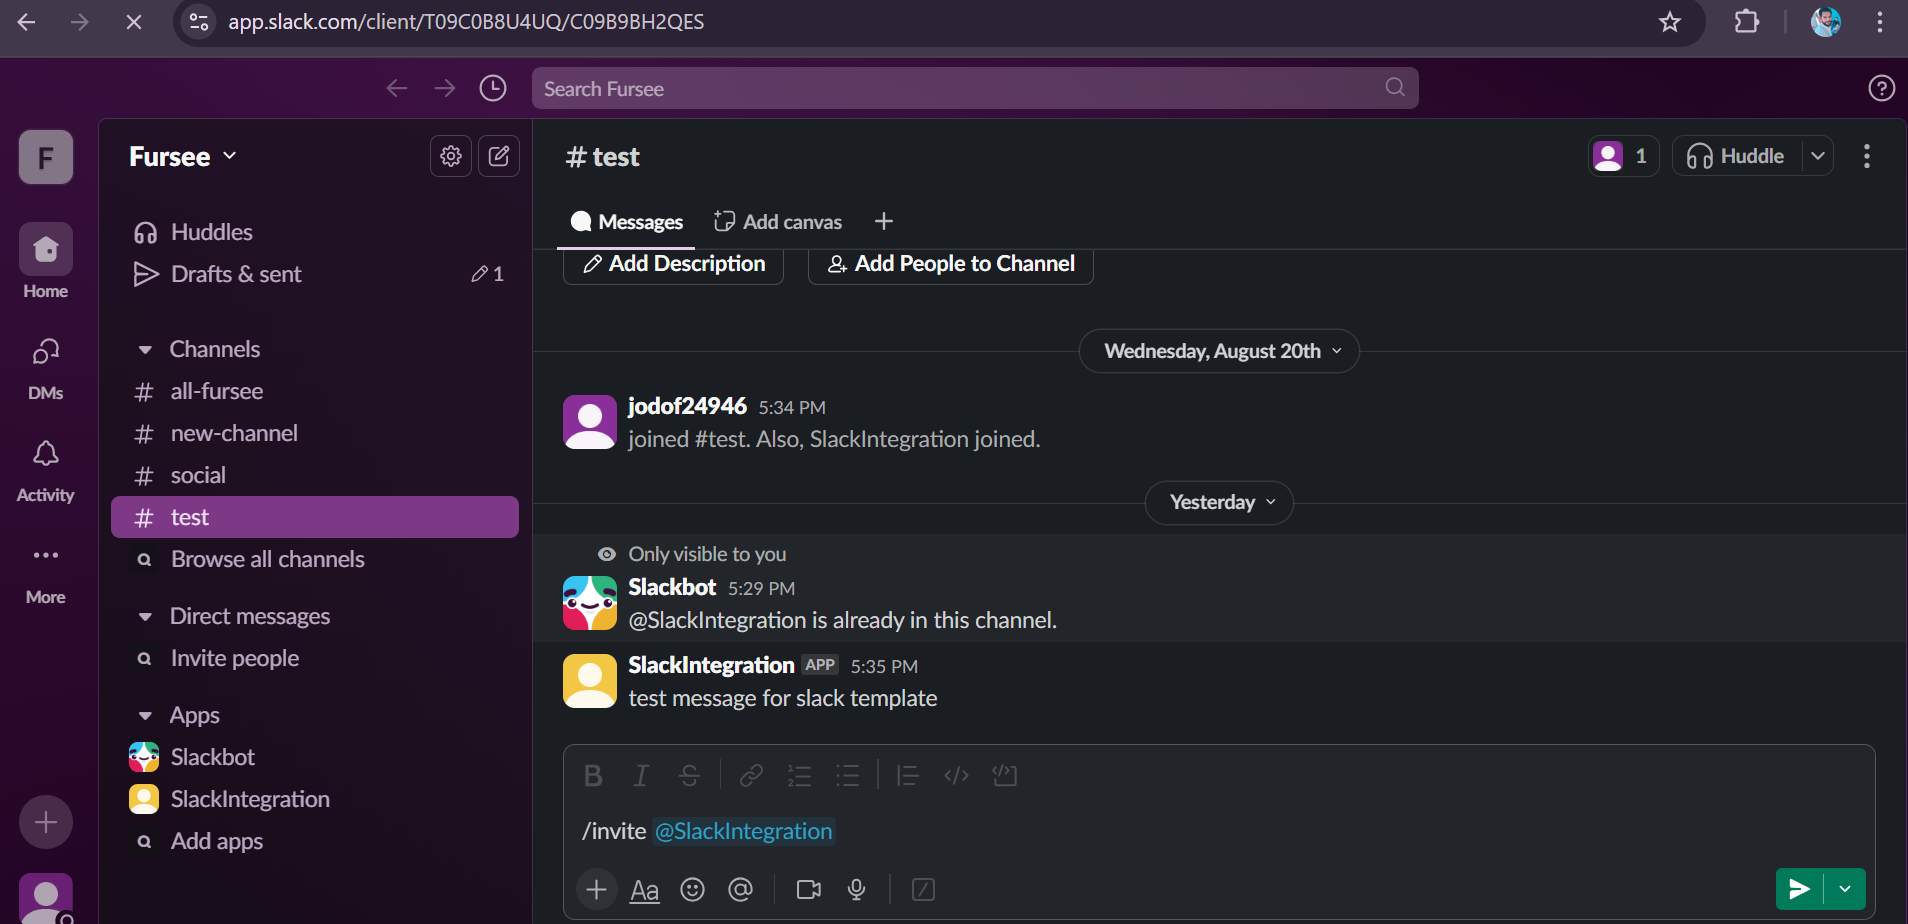
Task: Toggle strikethrough formatting in composer
Action: 689,776
